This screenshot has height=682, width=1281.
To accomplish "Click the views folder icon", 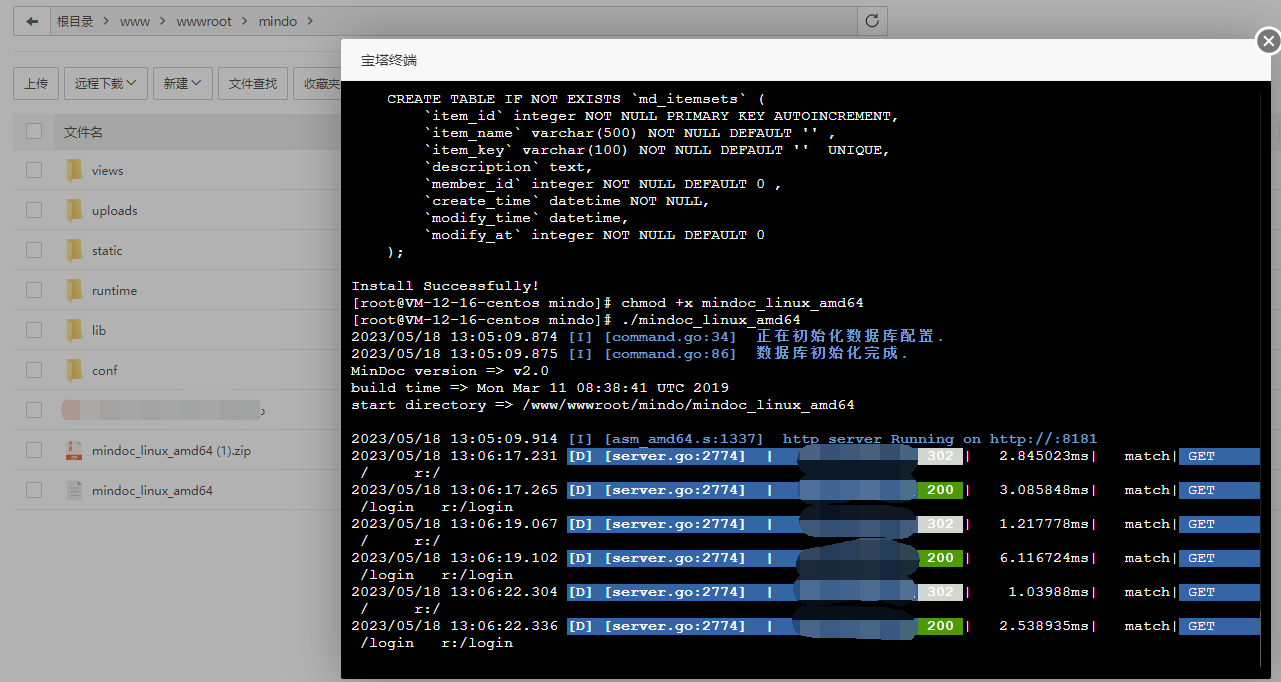I will (x=74, y=171).
